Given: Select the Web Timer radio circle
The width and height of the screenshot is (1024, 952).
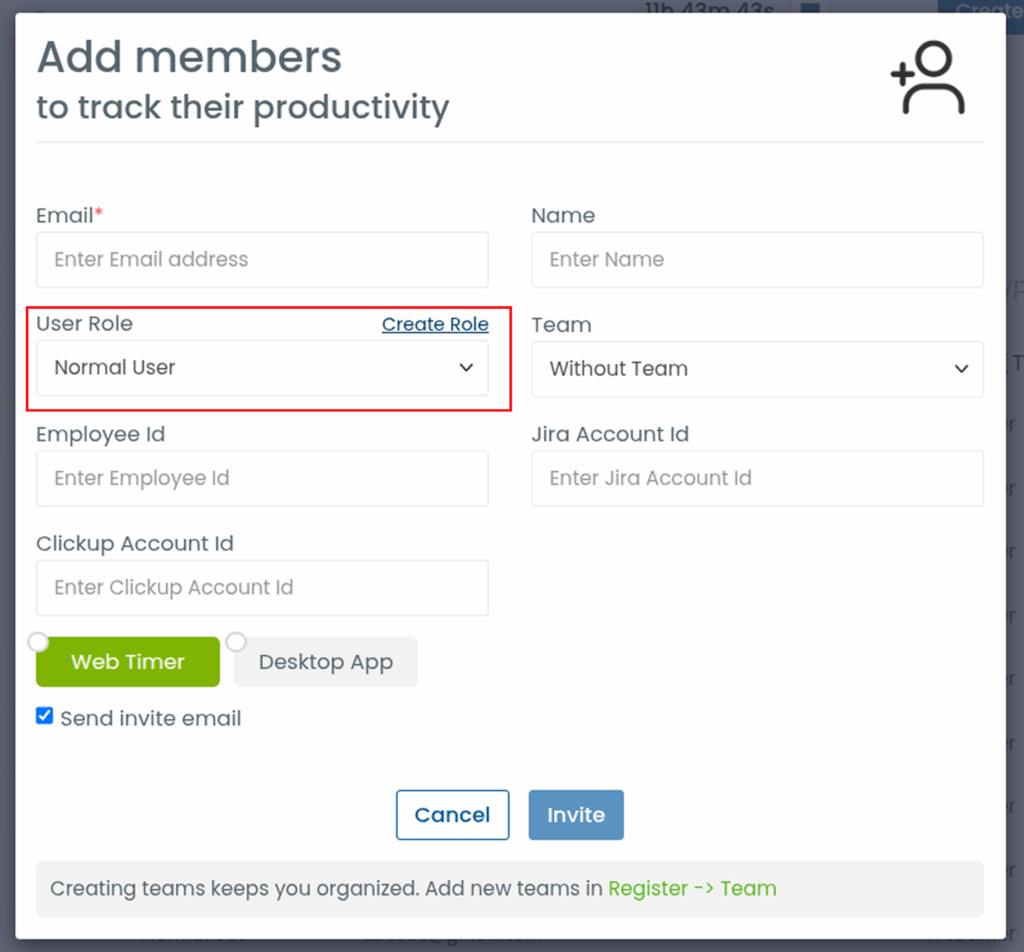Looking at the screenshot, I should pos(38,641).
